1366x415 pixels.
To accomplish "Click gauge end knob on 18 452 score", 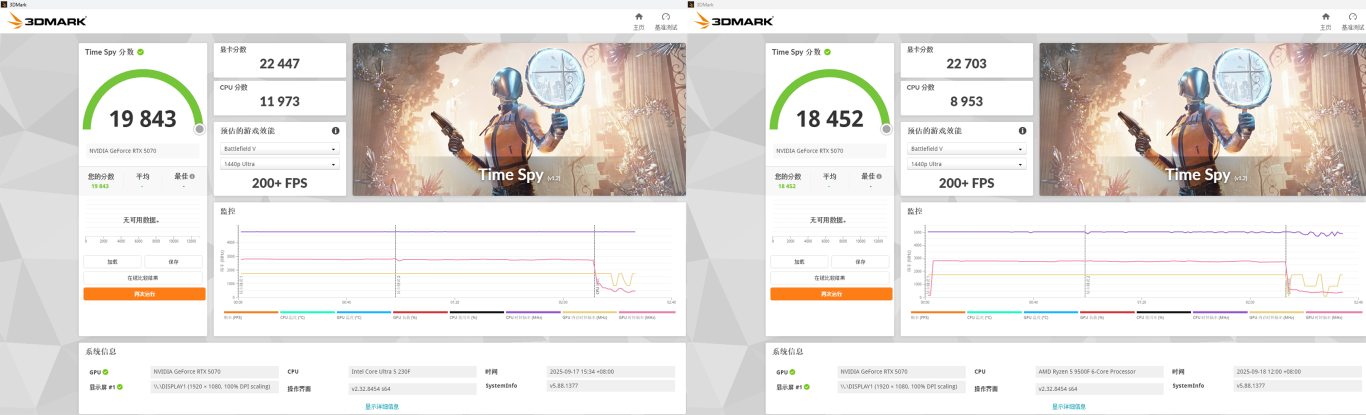I will point(886,129).
